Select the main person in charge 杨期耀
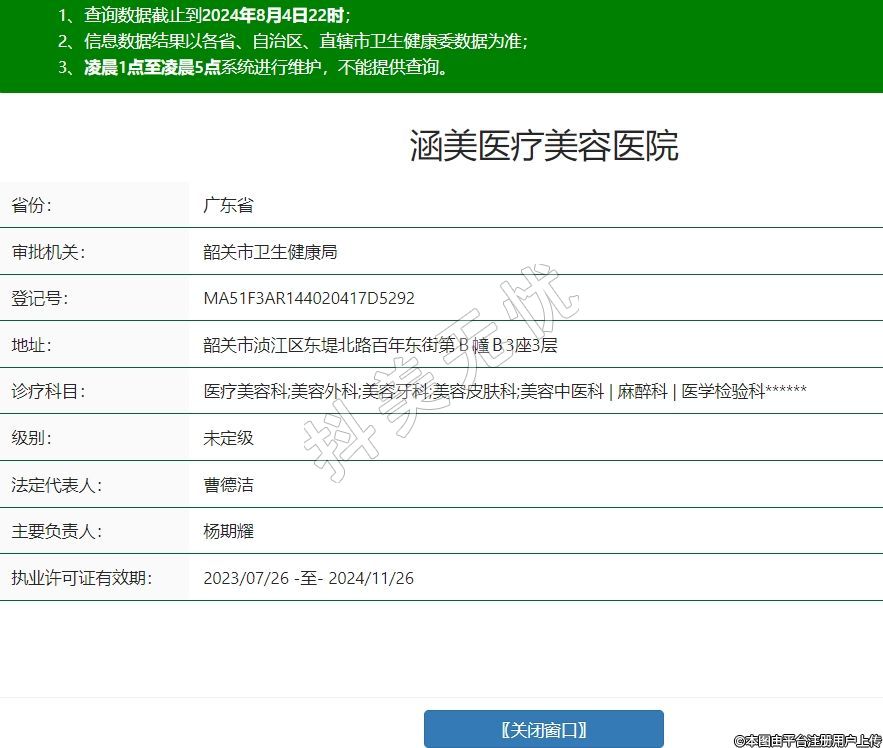 click(x=228, y=531)
